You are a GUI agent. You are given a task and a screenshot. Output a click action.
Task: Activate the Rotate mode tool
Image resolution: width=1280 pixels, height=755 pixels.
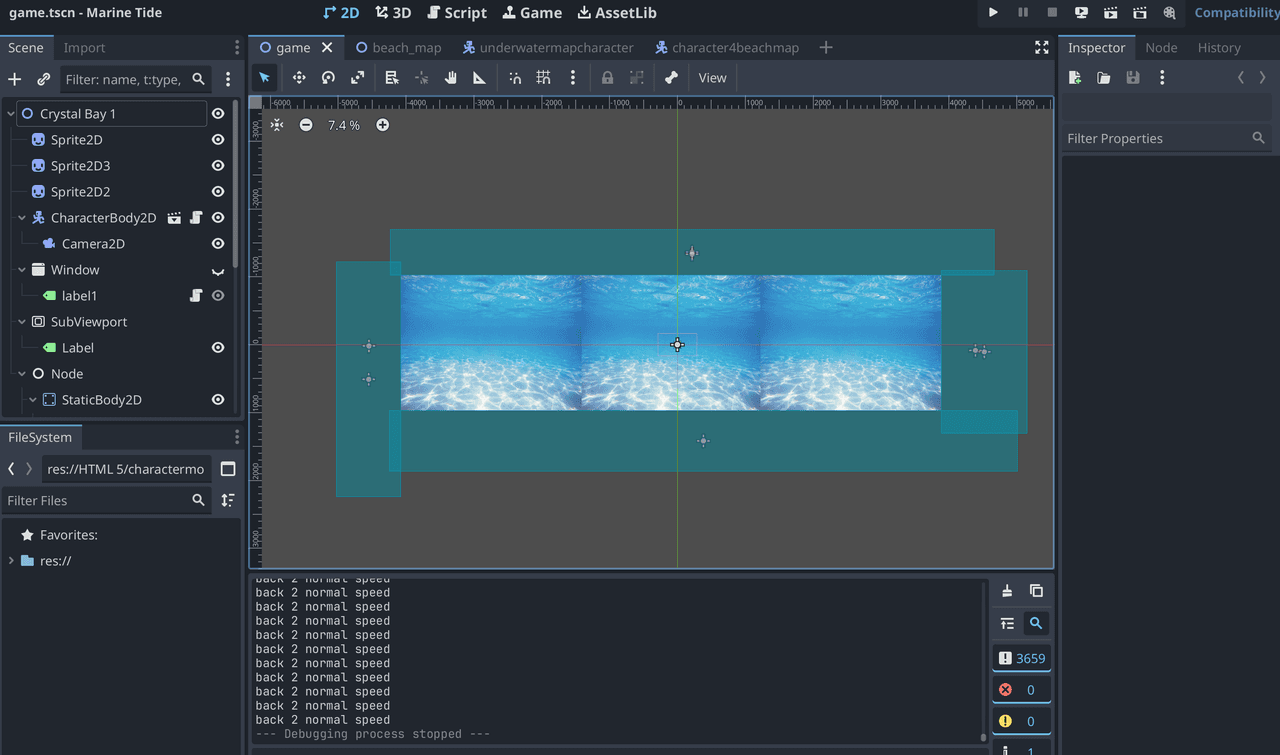tap(328, 78)
